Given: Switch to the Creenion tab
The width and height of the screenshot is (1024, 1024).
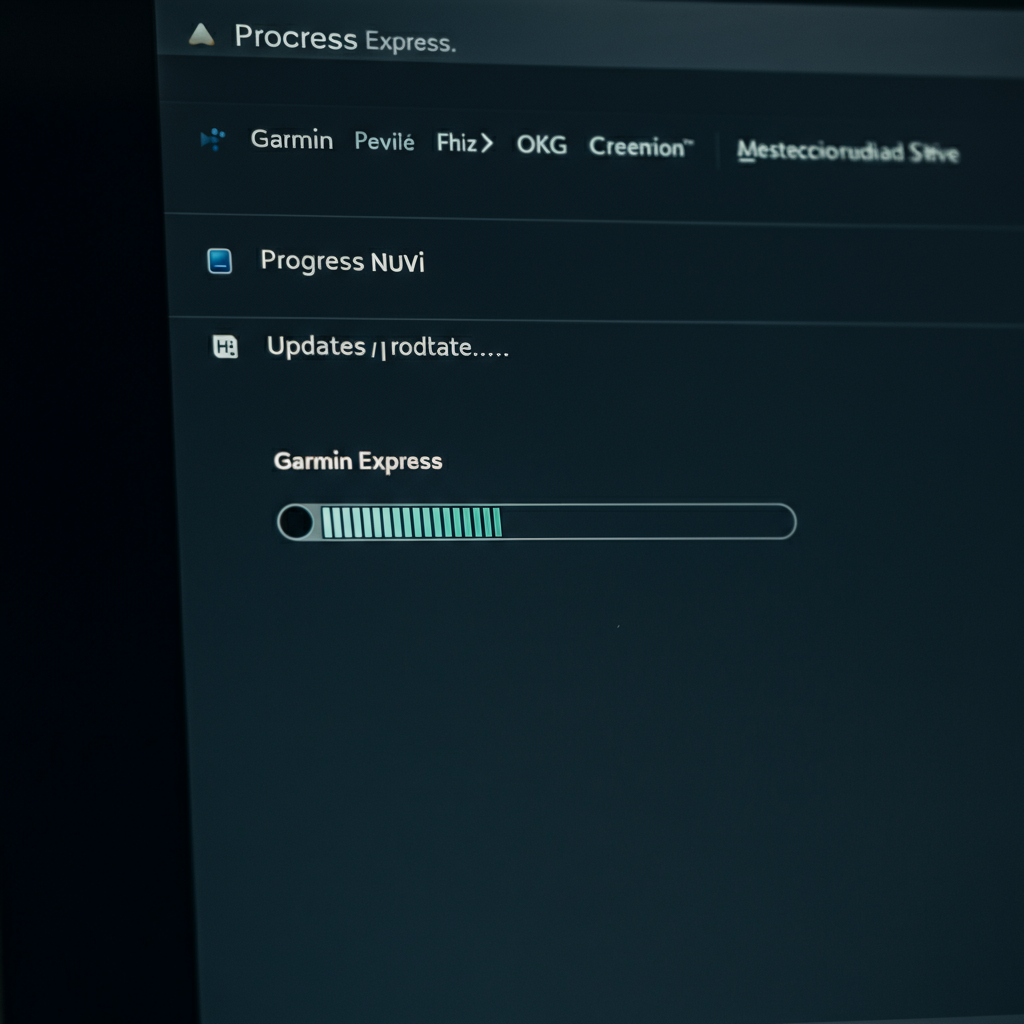Looking at the screenshot, I should pos(640,147).
